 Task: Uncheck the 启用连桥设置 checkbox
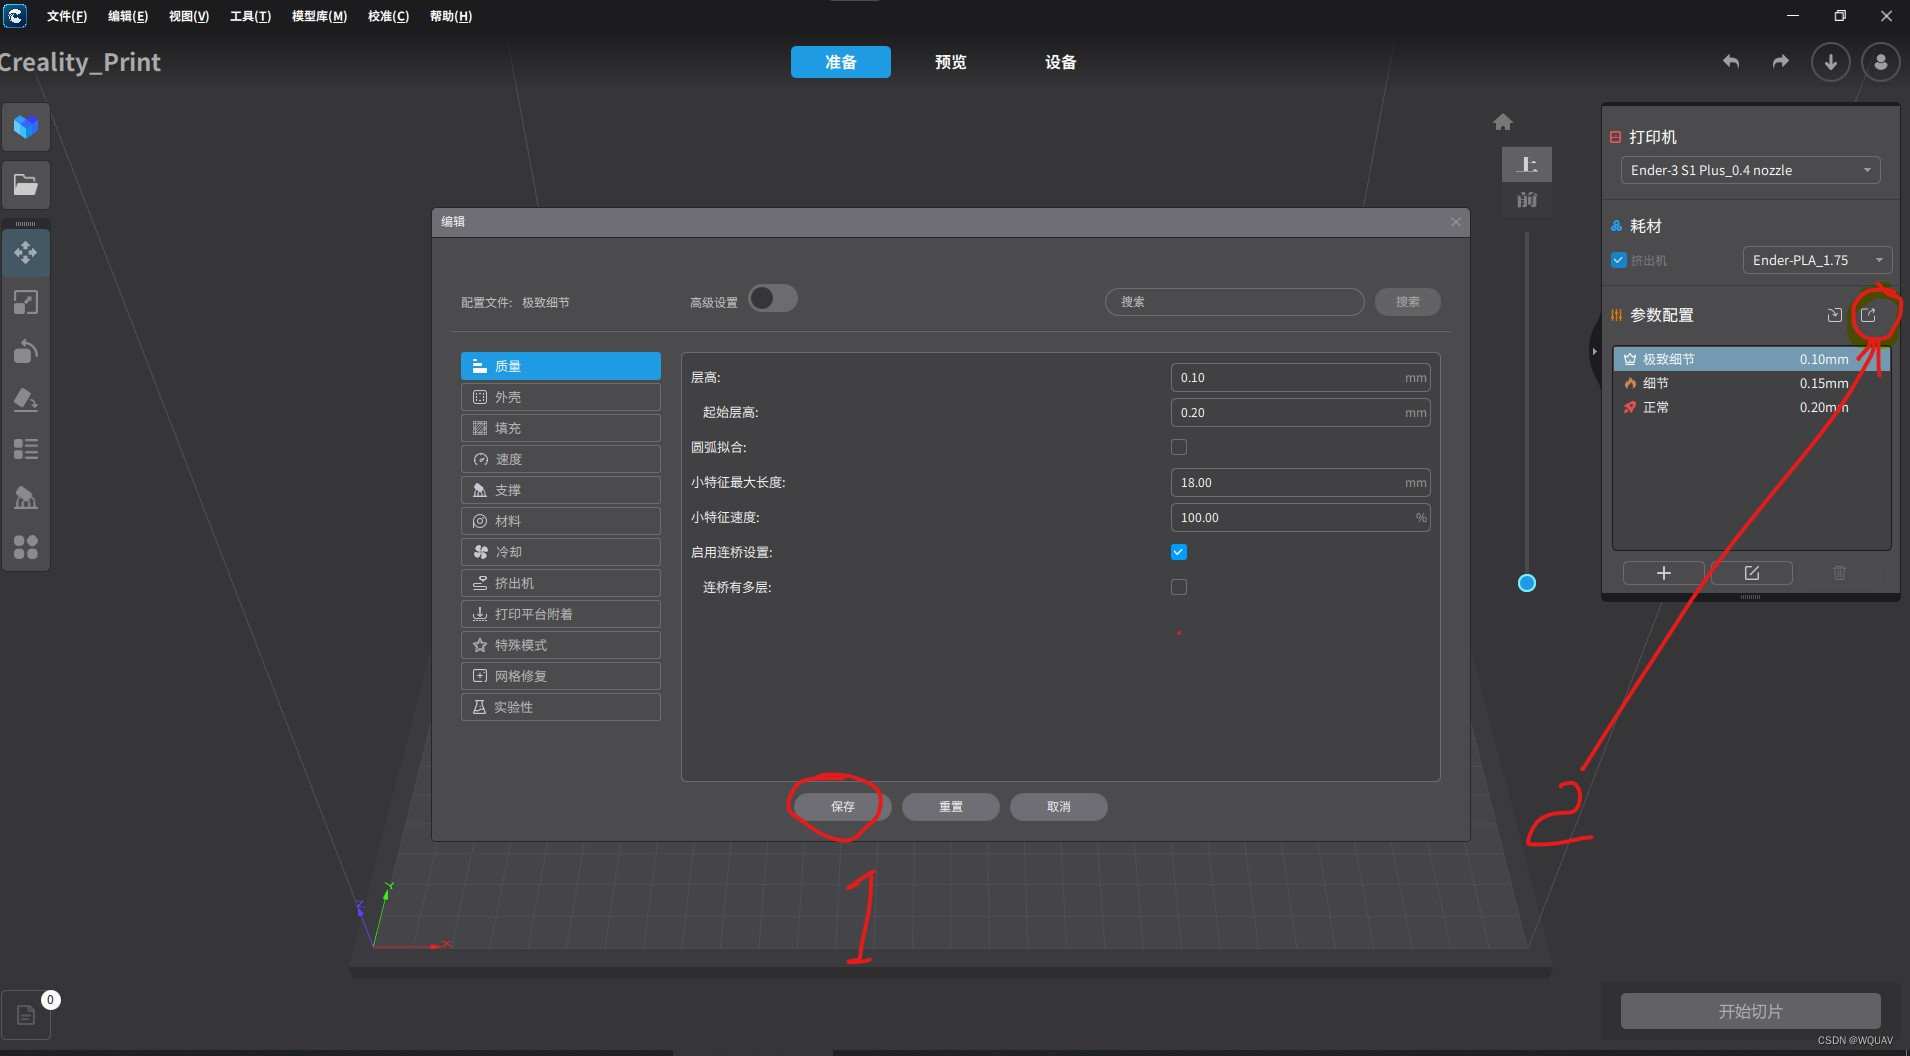tap(1179, 552)
